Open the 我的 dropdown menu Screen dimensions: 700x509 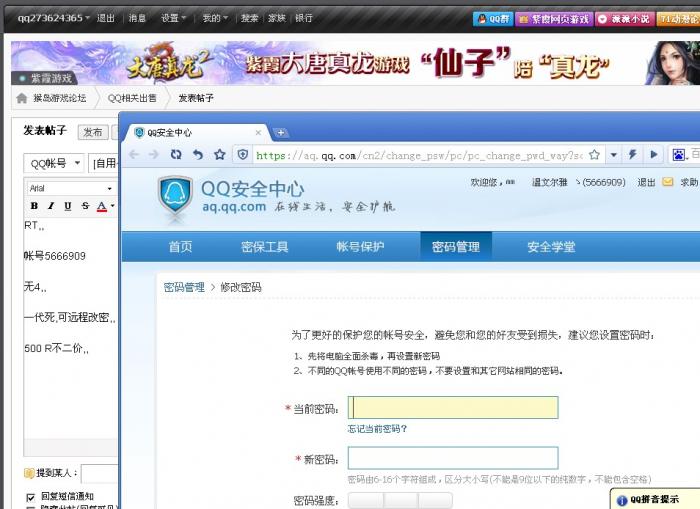click(215, 18)
